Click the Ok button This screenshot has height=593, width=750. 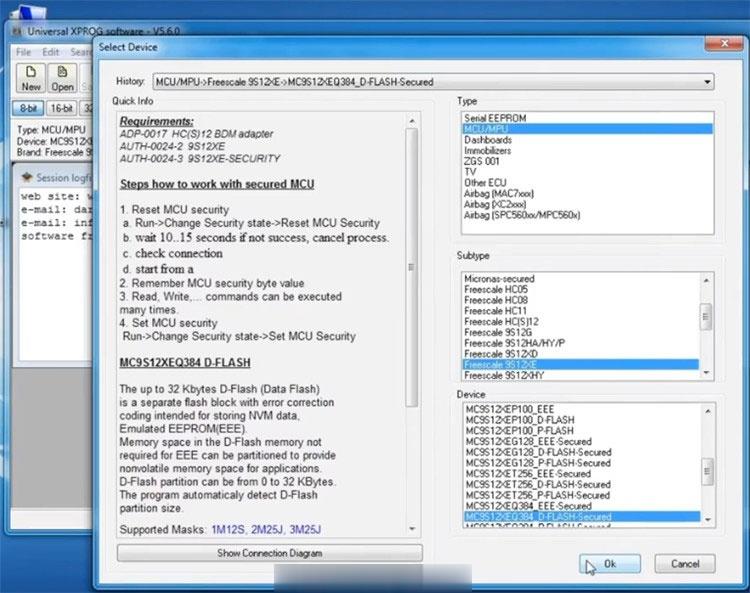[610, 564]
